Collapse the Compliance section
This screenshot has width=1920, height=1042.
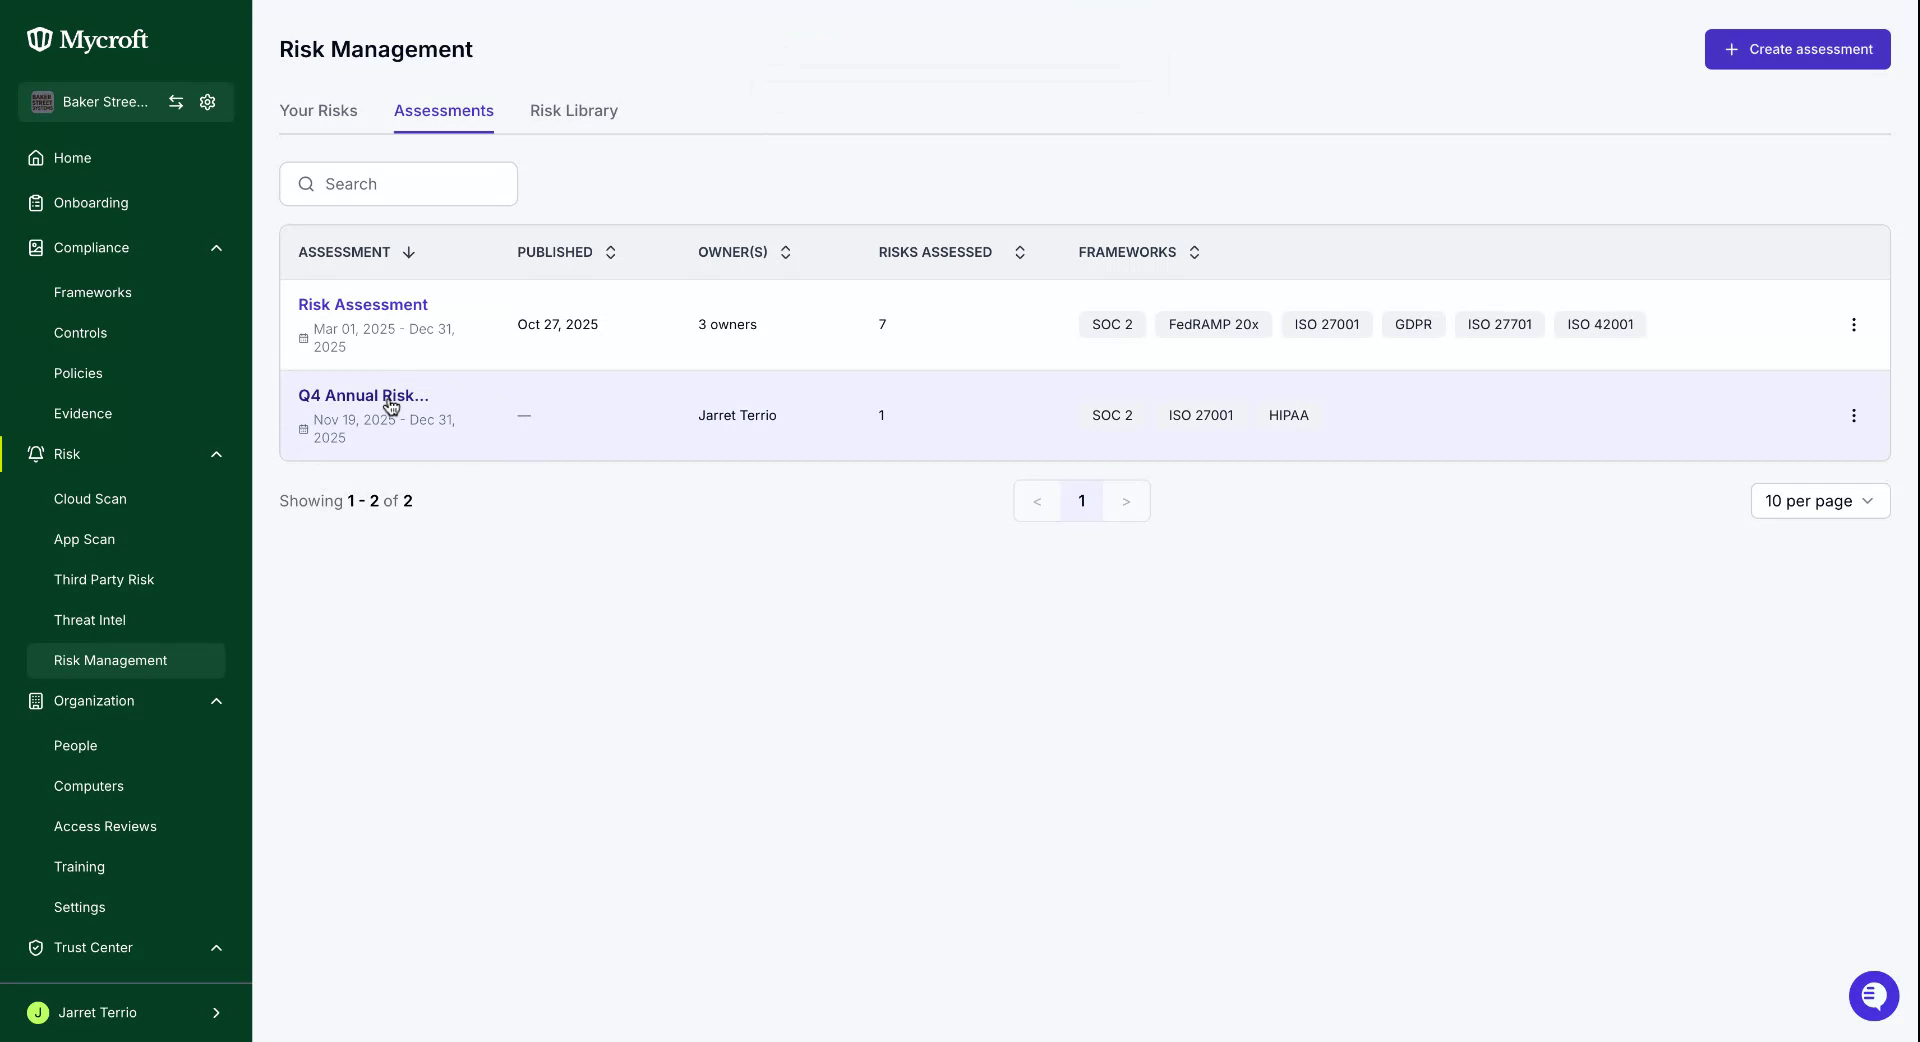(216, 248)
